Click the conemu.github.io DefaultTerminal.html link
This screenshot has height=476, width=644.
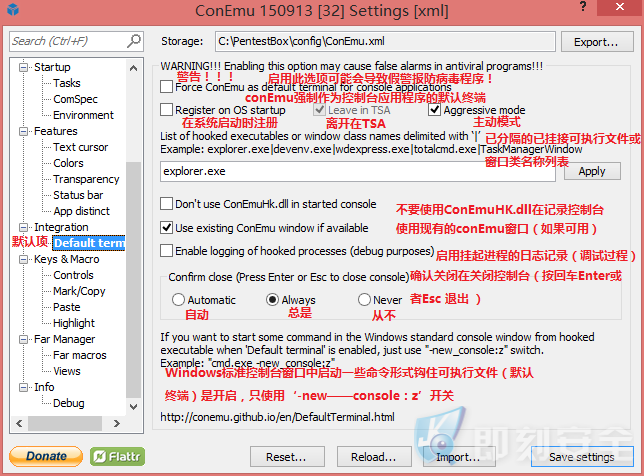tap(277, 417)
